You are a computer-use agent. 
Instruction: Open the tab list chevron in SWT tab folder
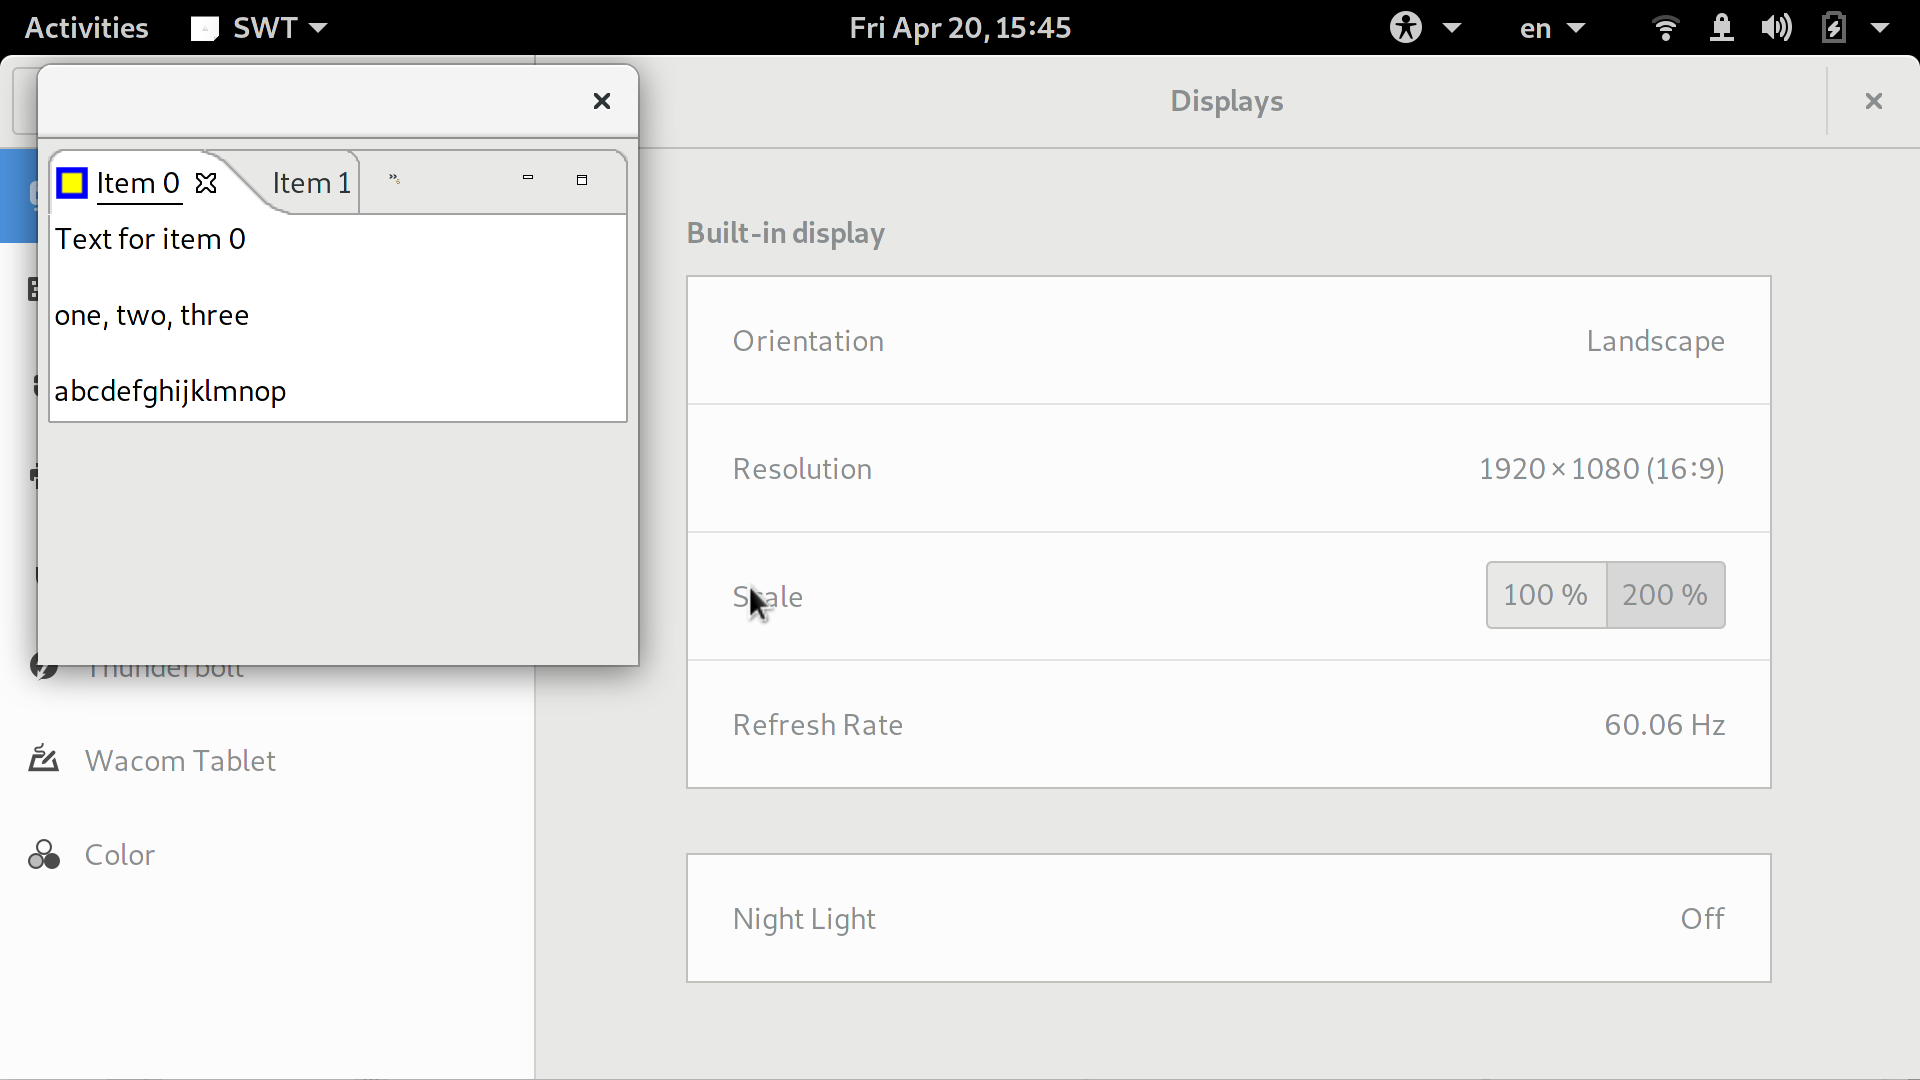(394, 180)
